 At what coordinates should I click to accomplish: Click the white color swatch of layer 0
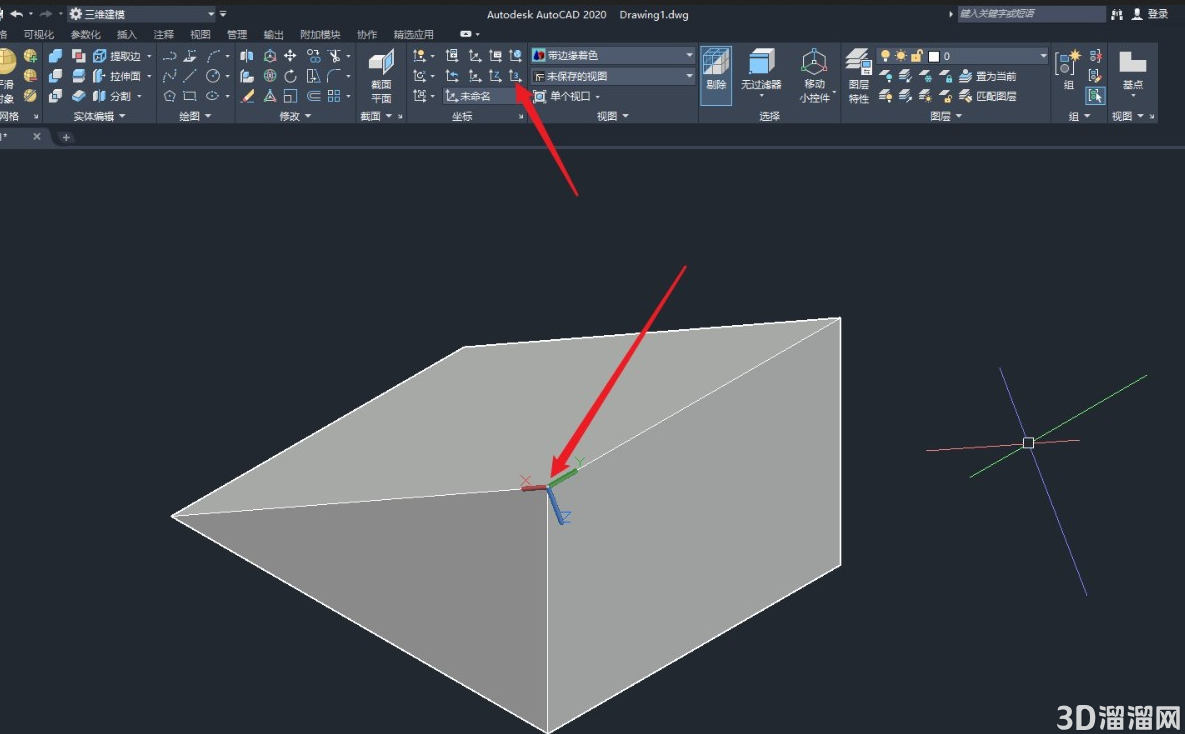click(933, 56)
